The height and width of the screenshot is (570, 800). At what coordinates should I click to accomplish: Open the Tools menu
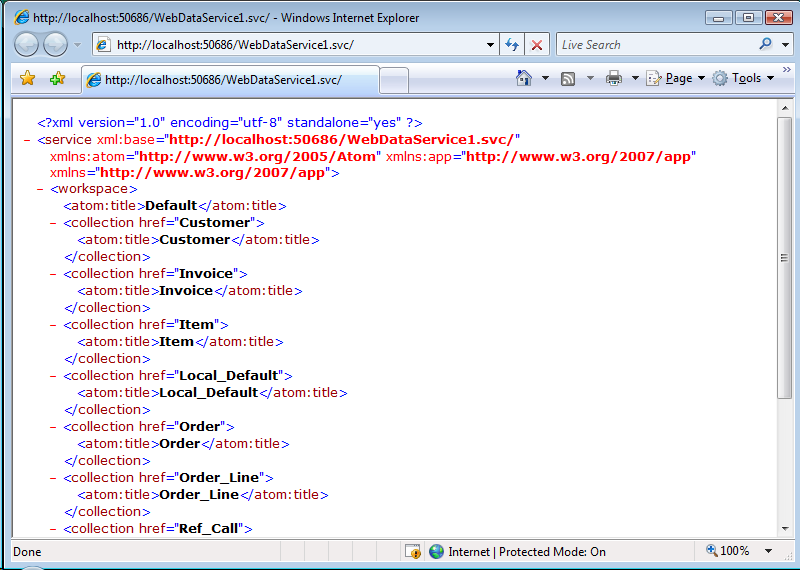tap(745, 78)
